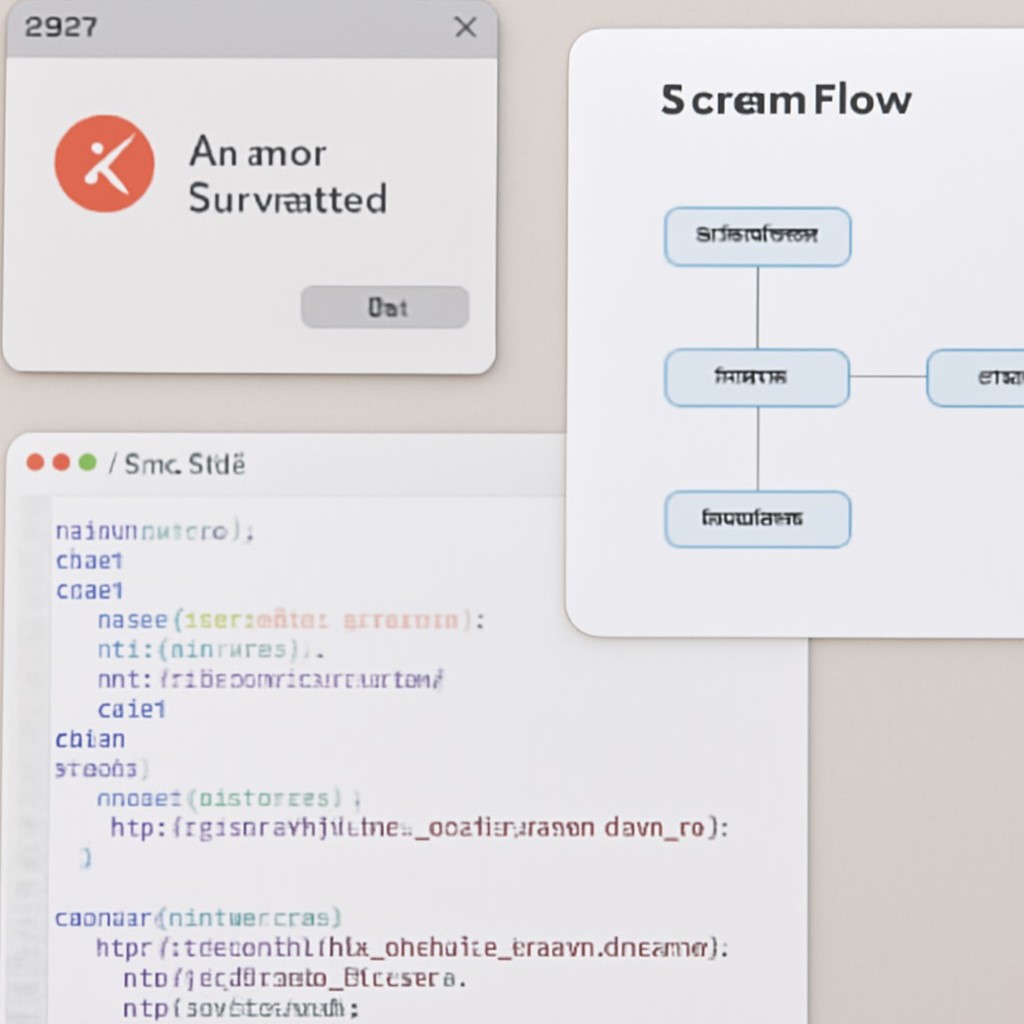Click the red error icon in the dialog
This screenshot has width=1024, height=1024.
105,164
